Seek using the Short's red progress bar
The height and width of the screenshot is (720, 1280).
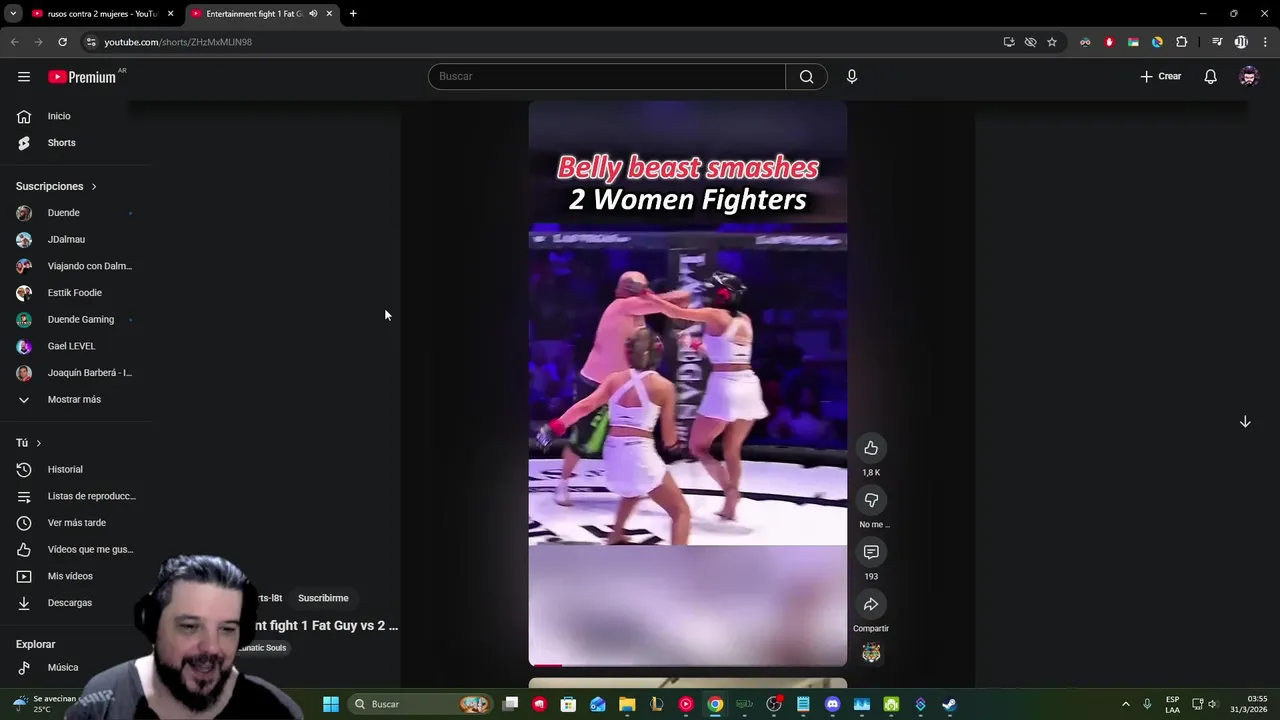(x=687, y=664)
